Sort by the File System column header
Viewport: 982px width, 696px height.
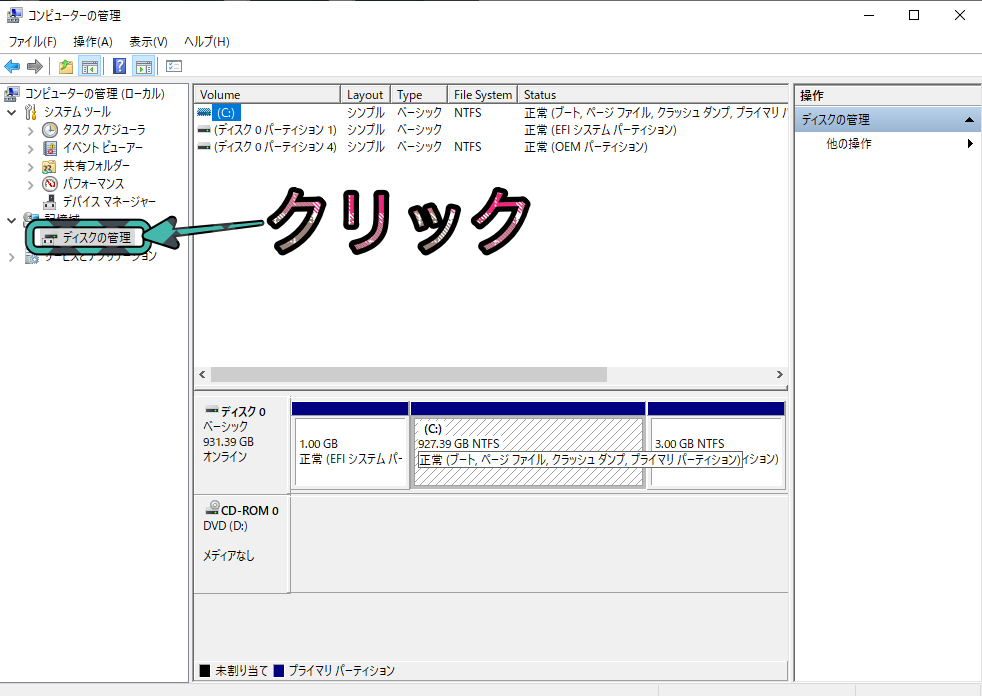[483, 95]
